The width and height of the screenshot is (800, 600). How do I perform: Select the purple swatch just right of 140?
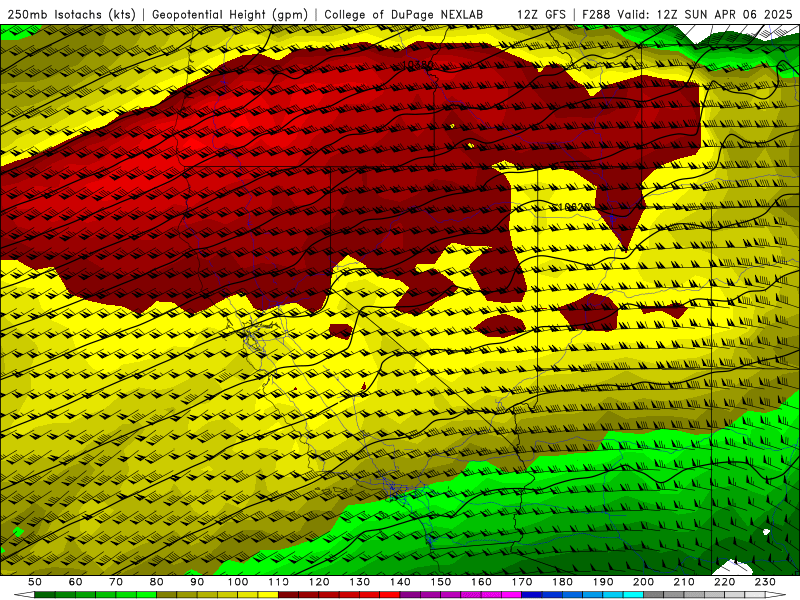tap(410, 595)
